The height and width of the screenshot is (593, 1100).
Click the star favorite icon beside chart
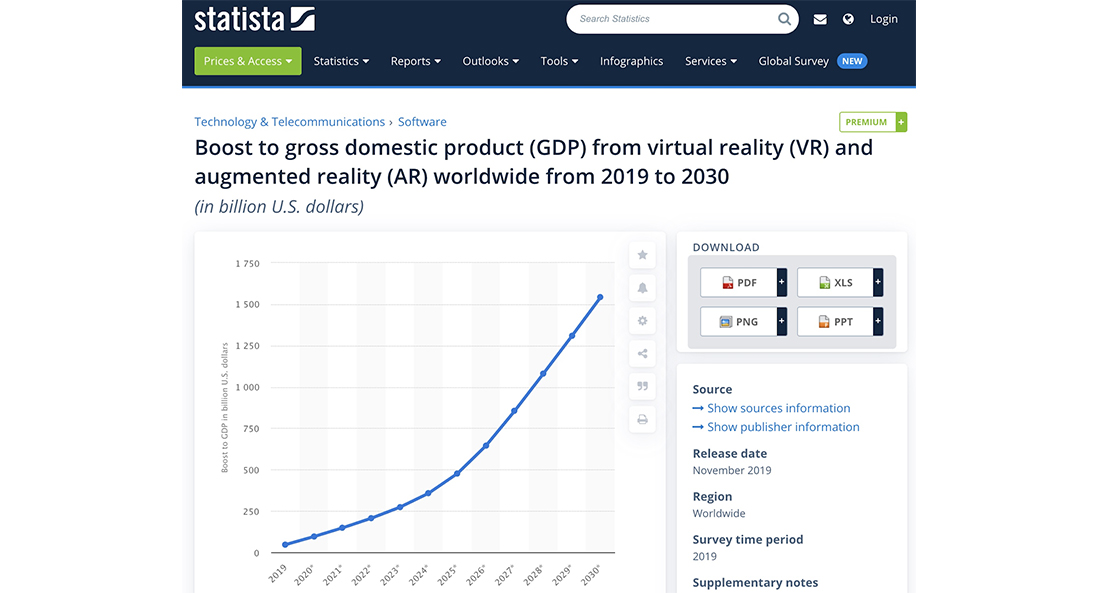tap(642, 255)
